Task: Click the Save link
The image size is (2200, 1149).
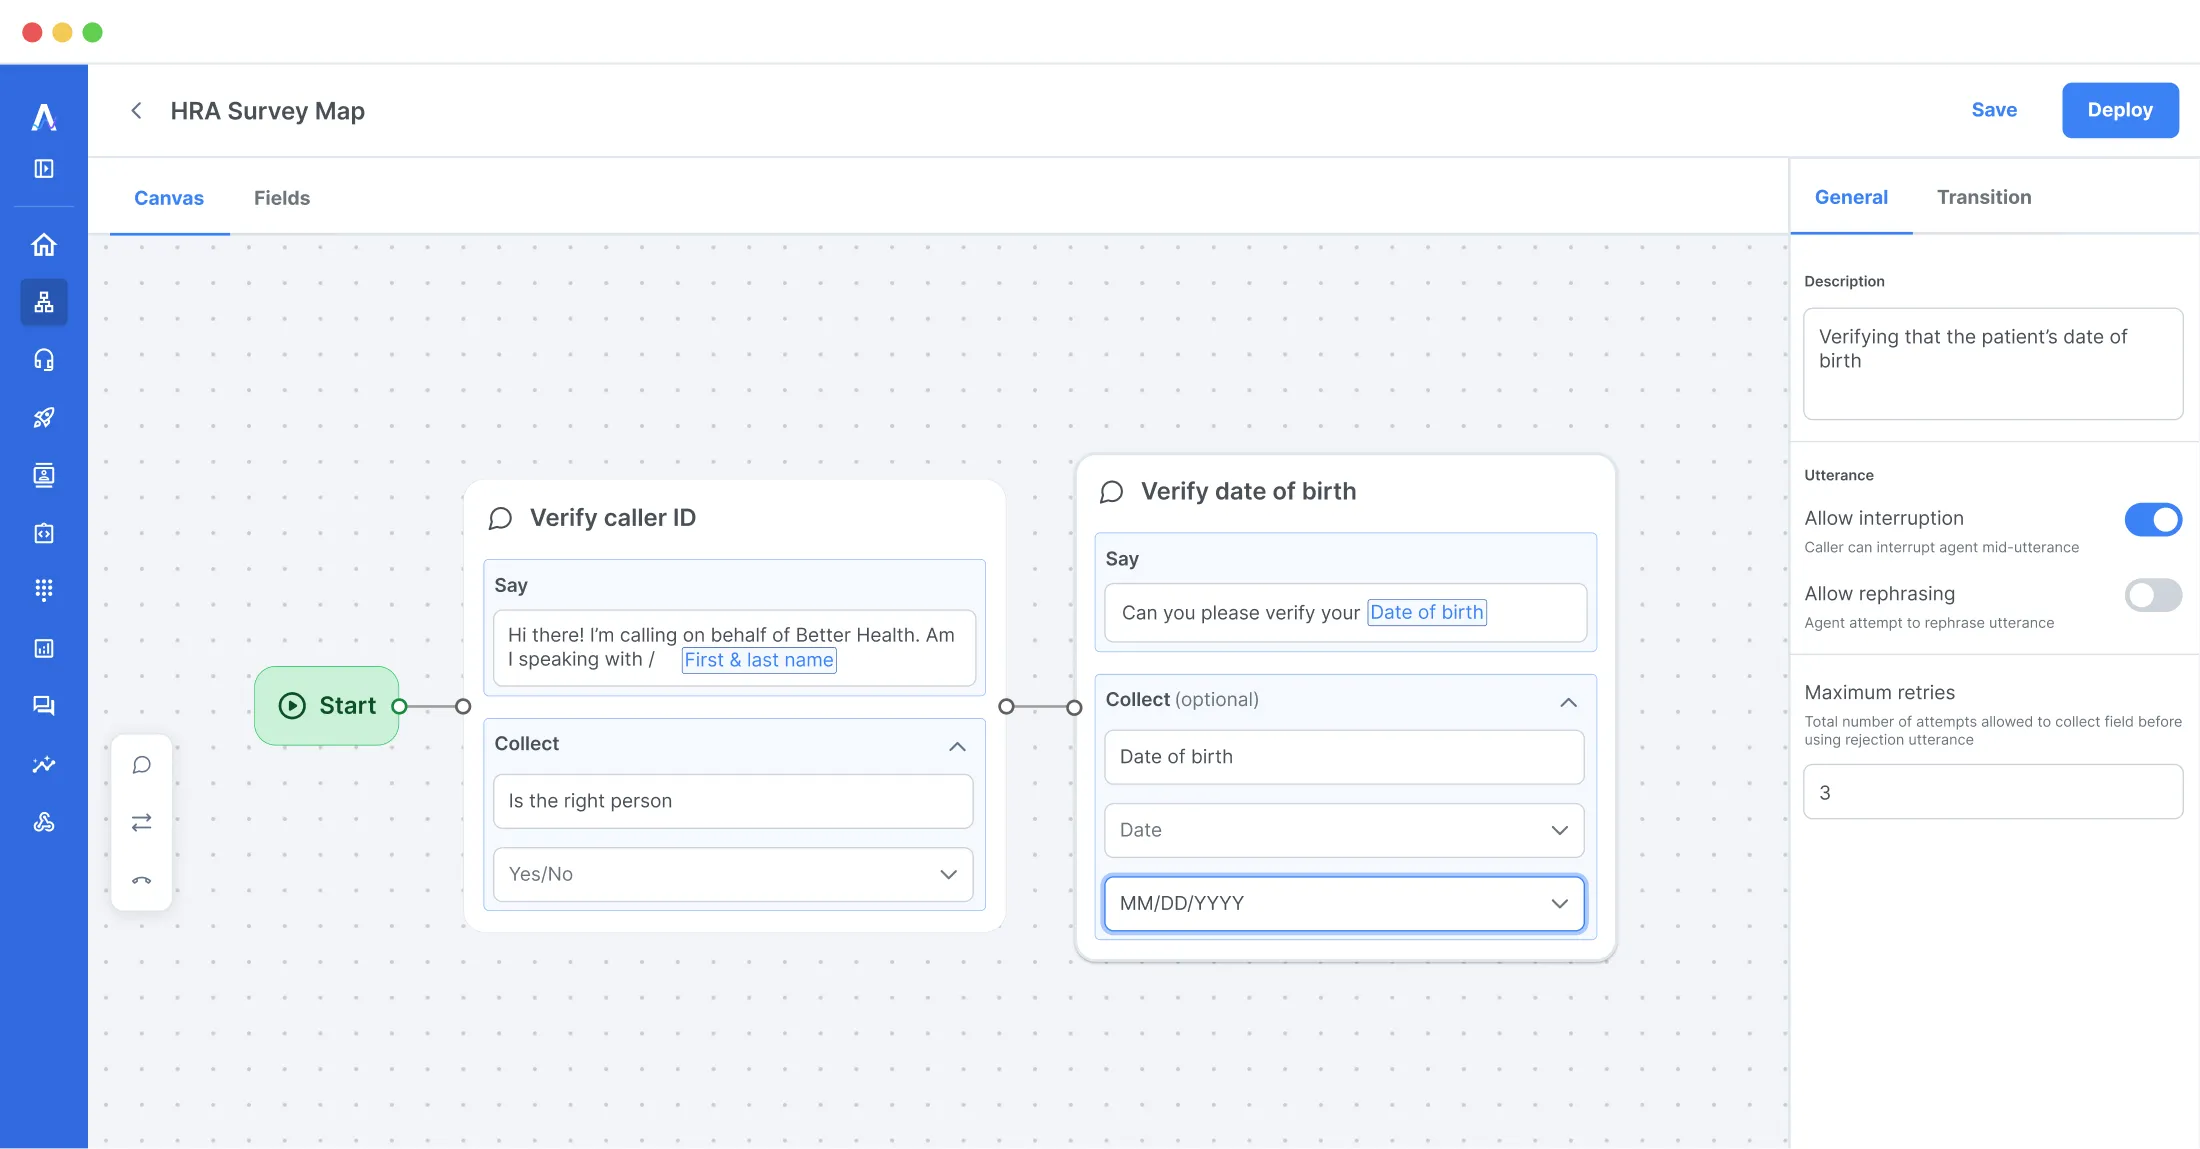Action: click(1993, 110)
